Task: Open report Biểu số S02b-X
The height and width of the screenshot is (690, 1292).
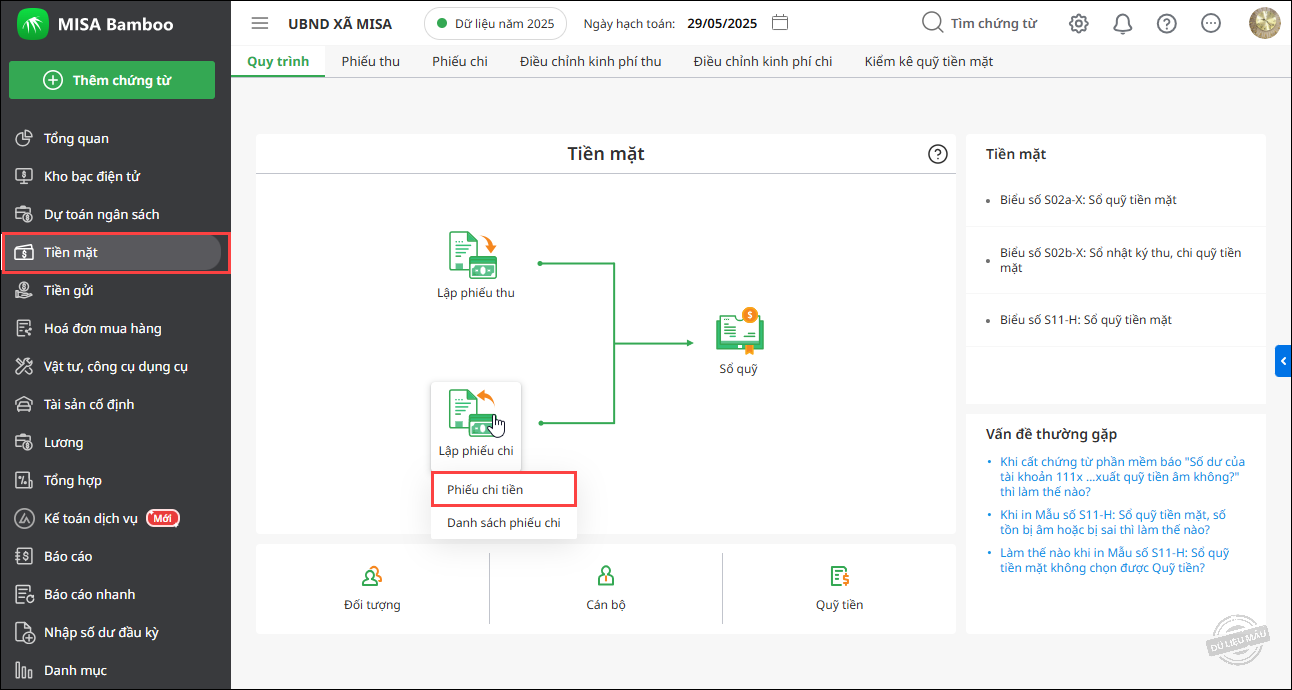Action: tap(1120, 260)
